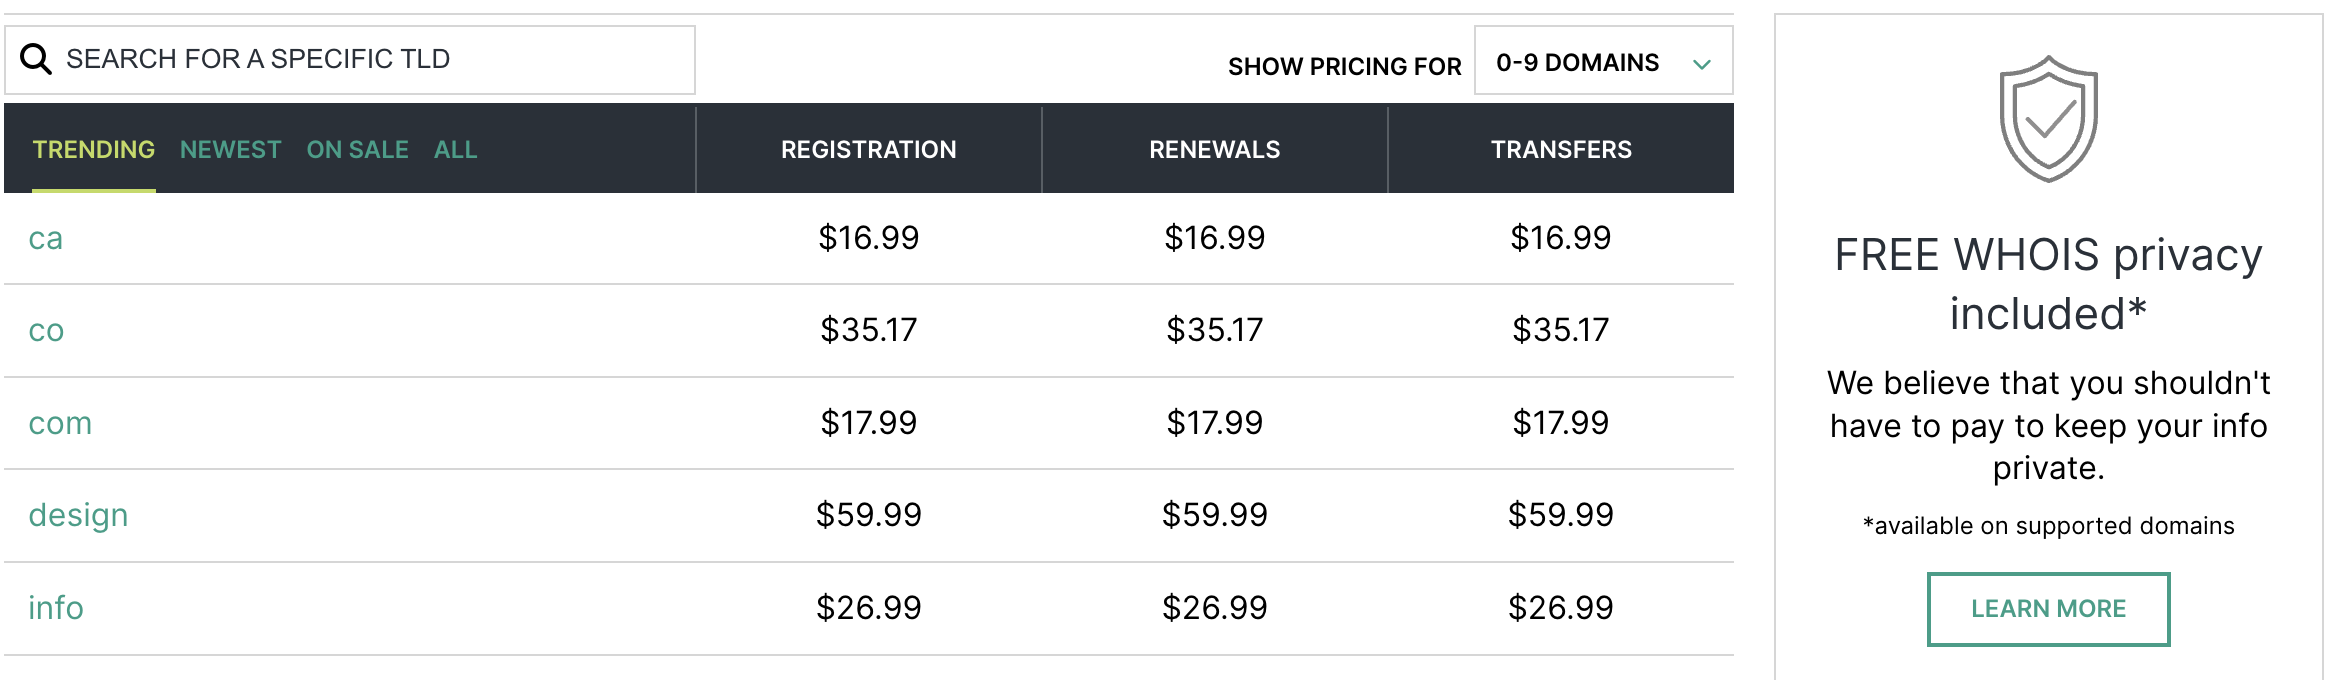Open the co domain link
Screen dimensions: 2328x680
(46, 331)
